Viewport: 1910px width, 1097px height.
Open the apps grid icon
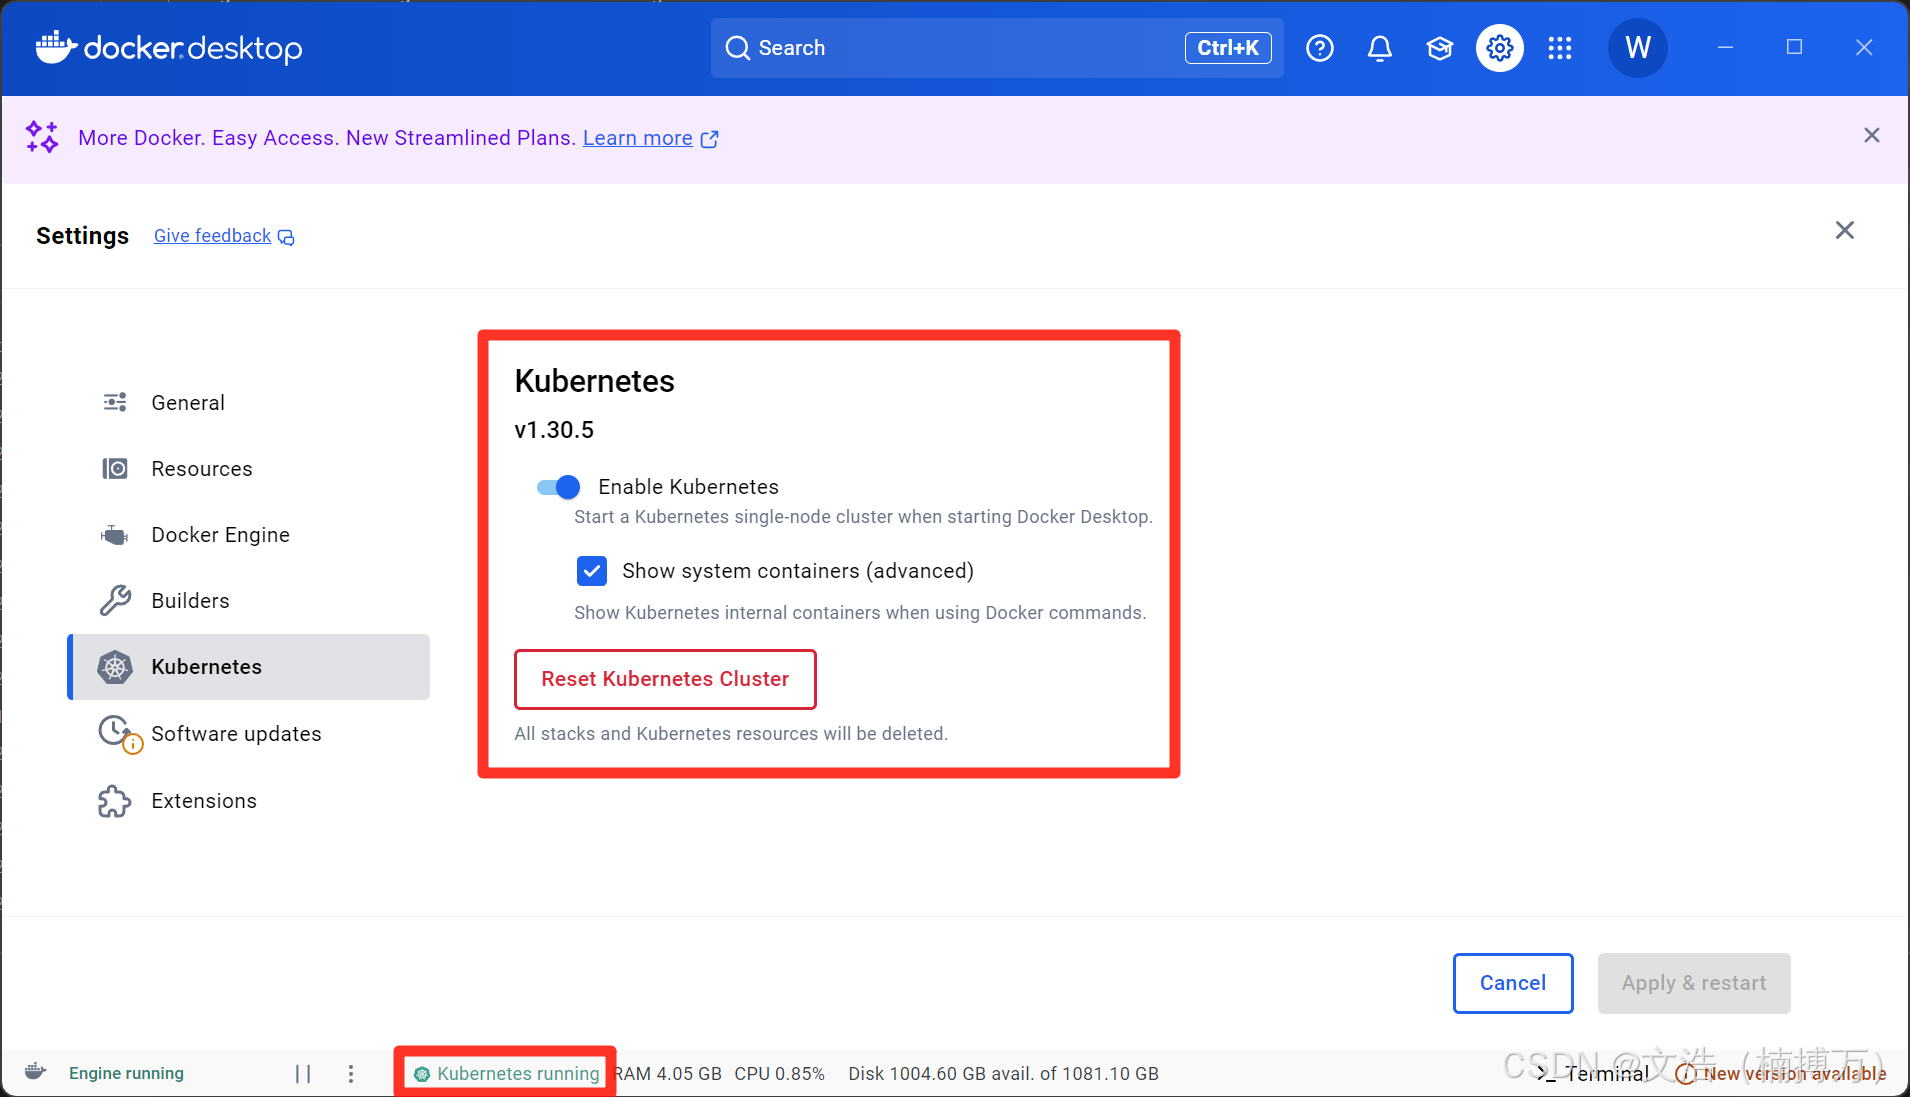1560,48
